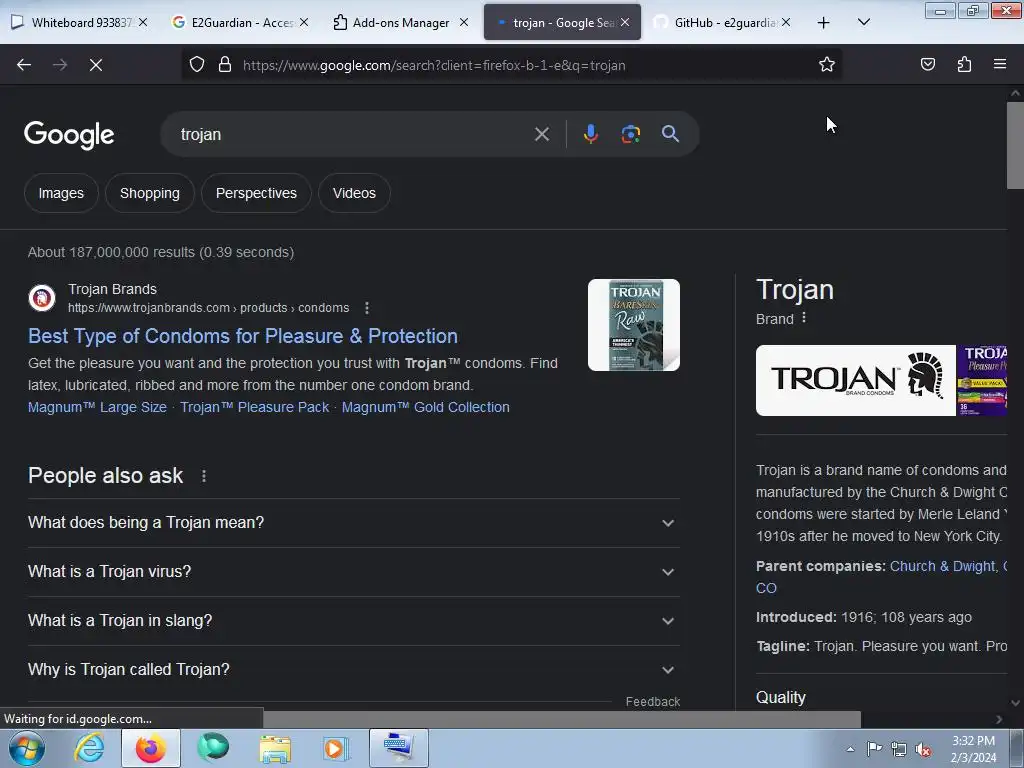Start voice search with microphone
This screenshot has height=768, width=1024.
(590, 135)
